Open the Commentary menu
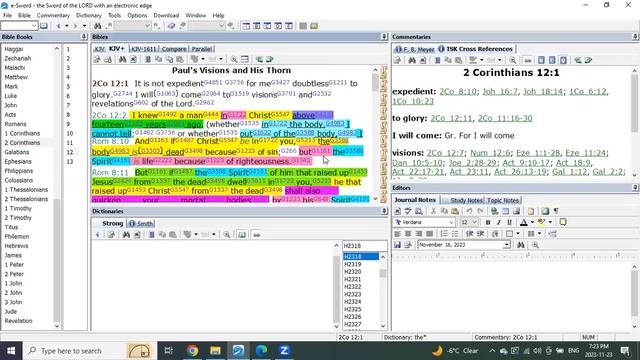 click(x=53, y=16)
